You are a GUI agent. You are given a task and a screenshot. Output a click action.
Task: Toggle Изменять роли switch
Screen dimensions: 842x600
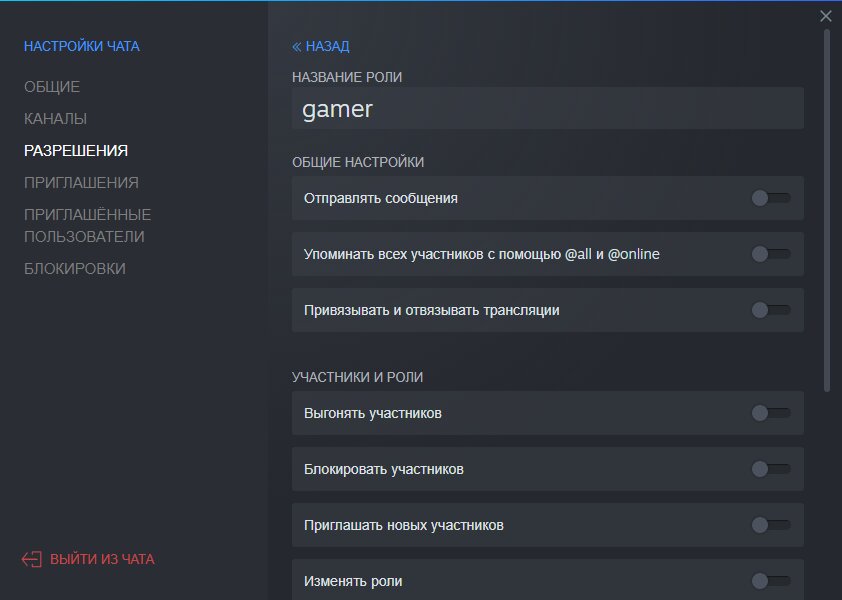[x=771, y=581]
